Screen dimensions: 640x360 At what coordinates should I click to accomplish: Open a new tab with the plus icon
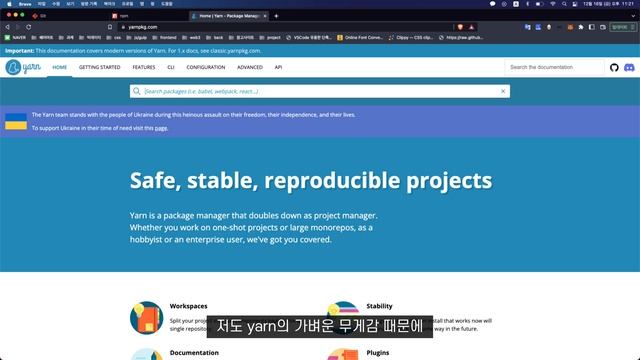276,16
